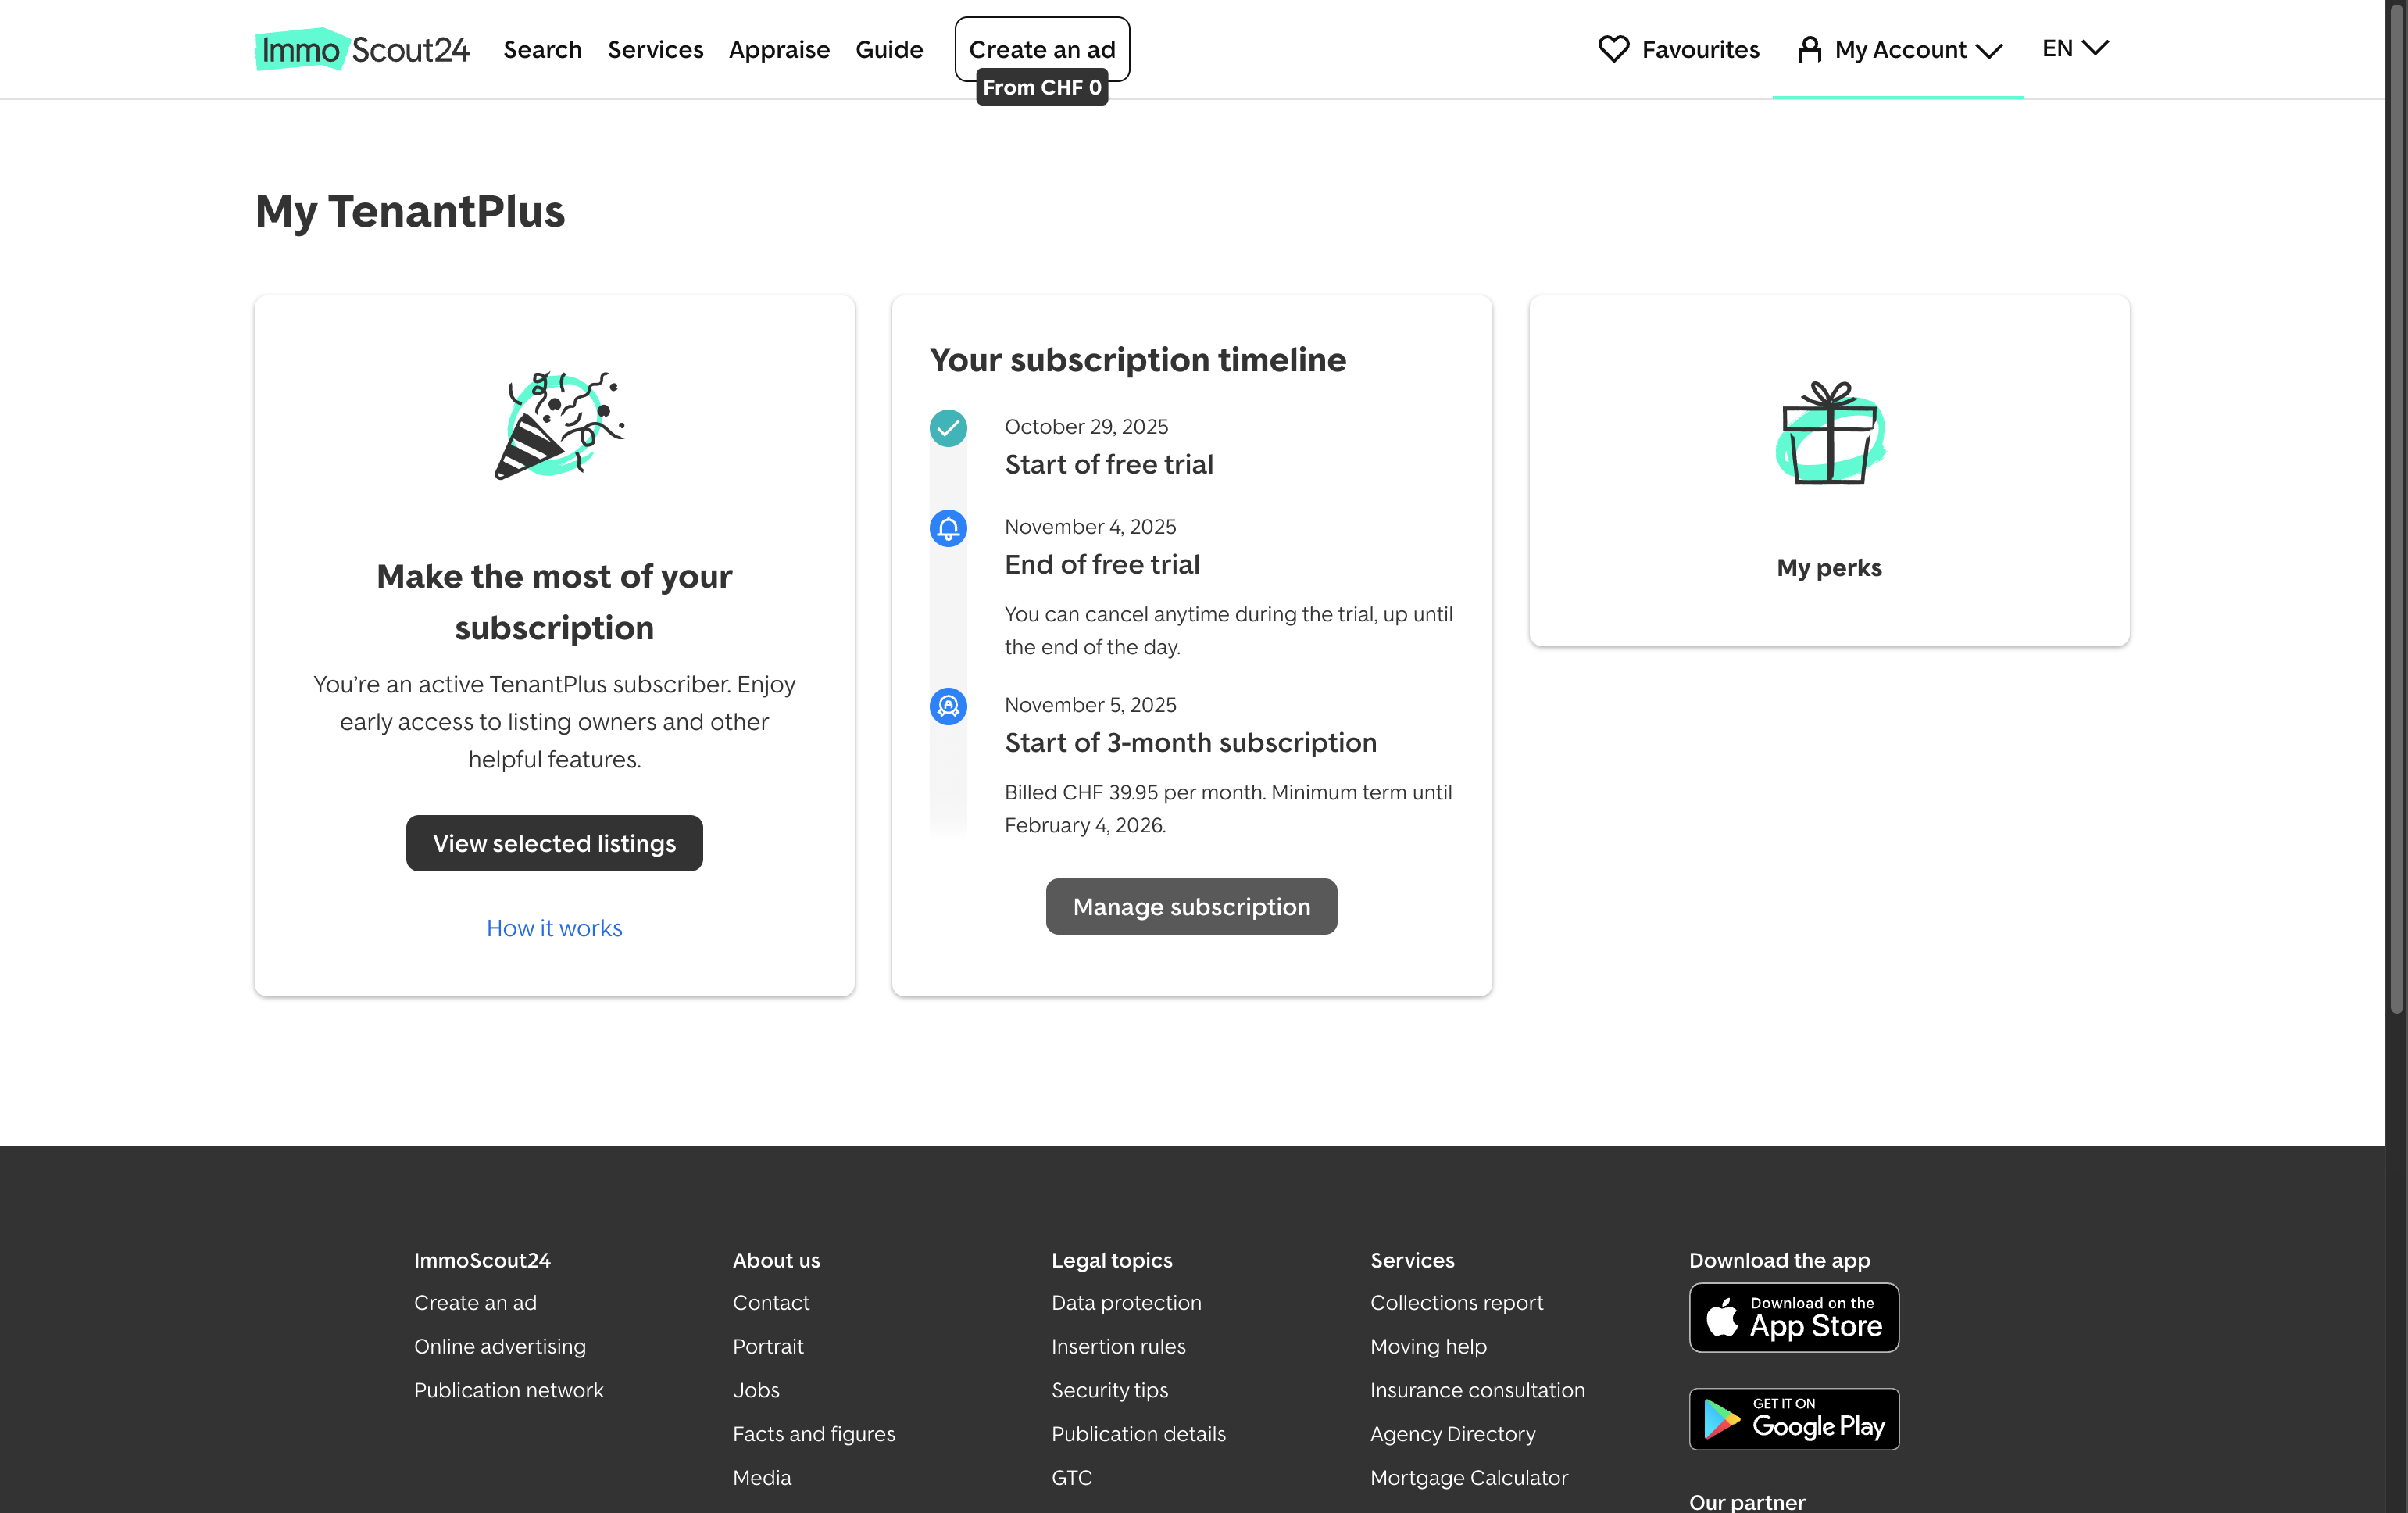2408x1513 pixels.
Task: Open Online advertising footer link
Action: coord(500,1346)
